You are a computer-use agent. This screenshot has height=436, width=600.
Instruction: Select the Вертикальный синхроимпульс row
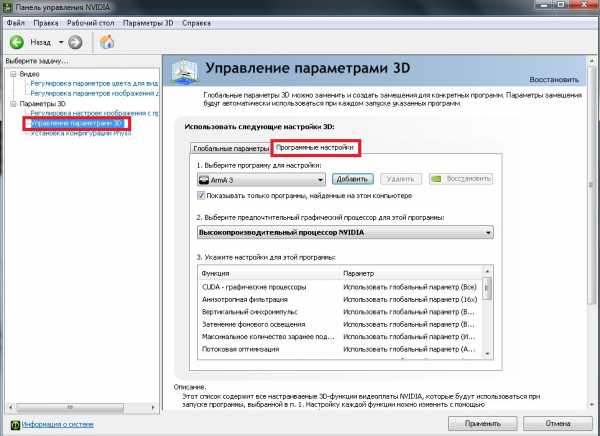click(341, 312)
